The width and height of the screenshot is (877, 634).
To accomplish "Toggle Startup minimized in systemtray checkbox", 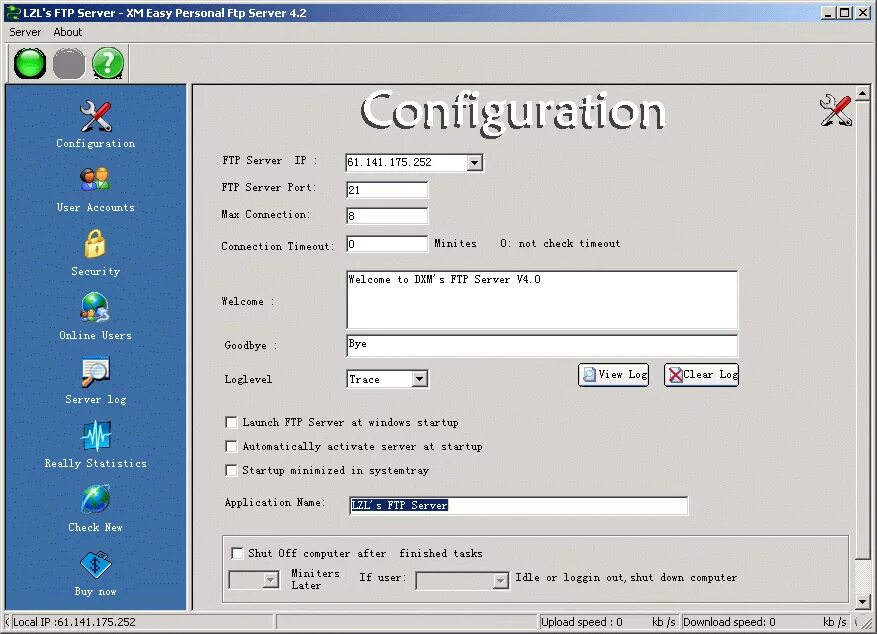I will pos(231,470).
